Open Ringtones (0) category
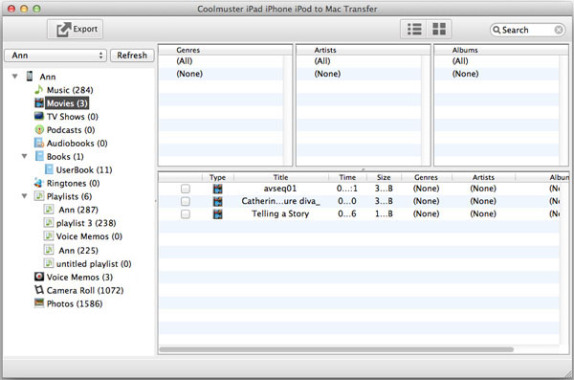The width and height of the screenshot is (574, 380). coord(73,183)
